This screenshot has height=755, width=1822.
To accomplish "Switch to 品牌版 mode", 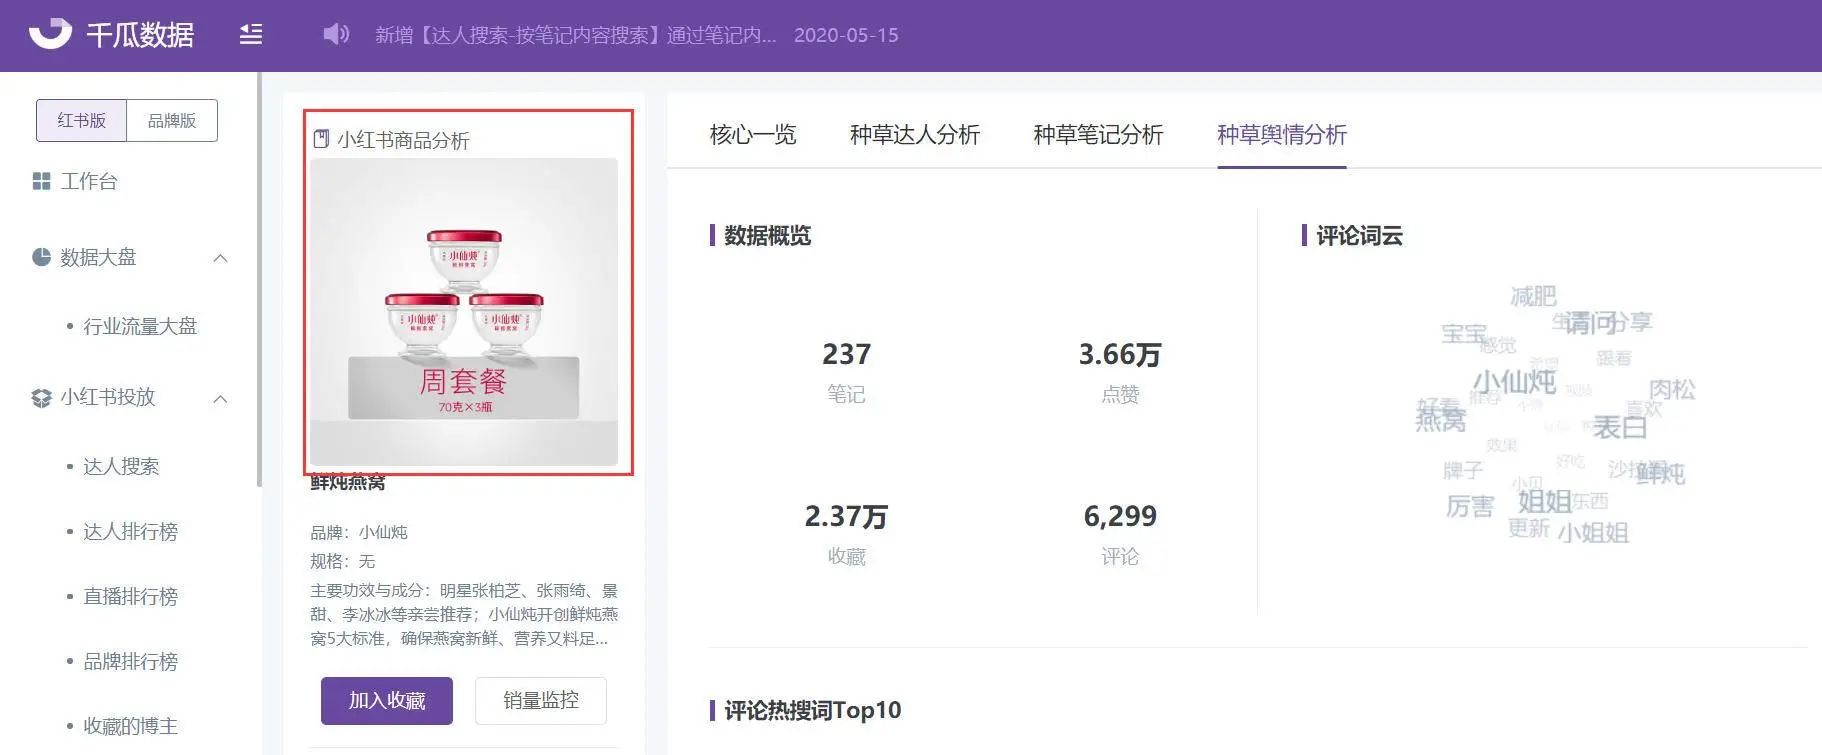I will click(172, 120).
